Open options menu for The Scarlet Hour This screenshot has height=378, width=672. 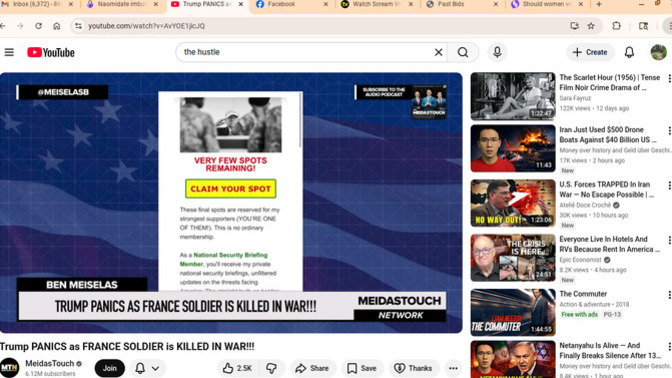click(x=669, y=78)
